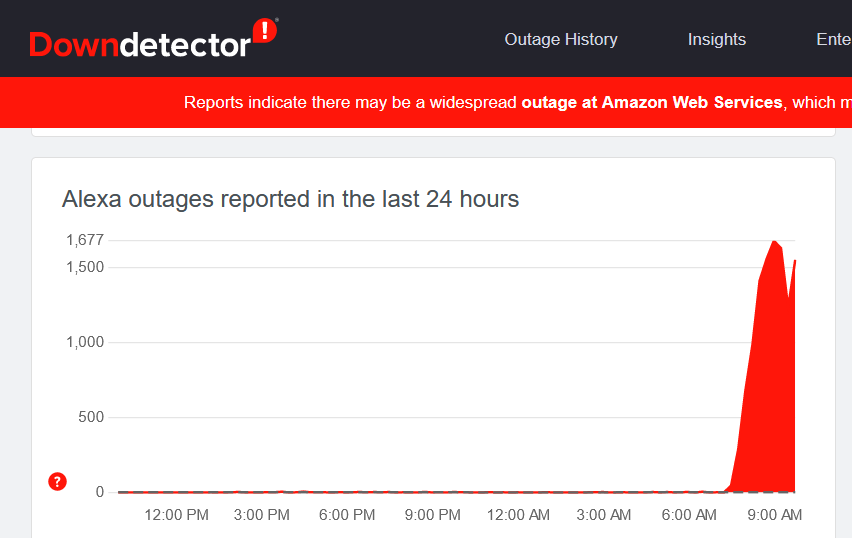
Task: Click the 1,677 y-axis label
Action: coord(85,240)
